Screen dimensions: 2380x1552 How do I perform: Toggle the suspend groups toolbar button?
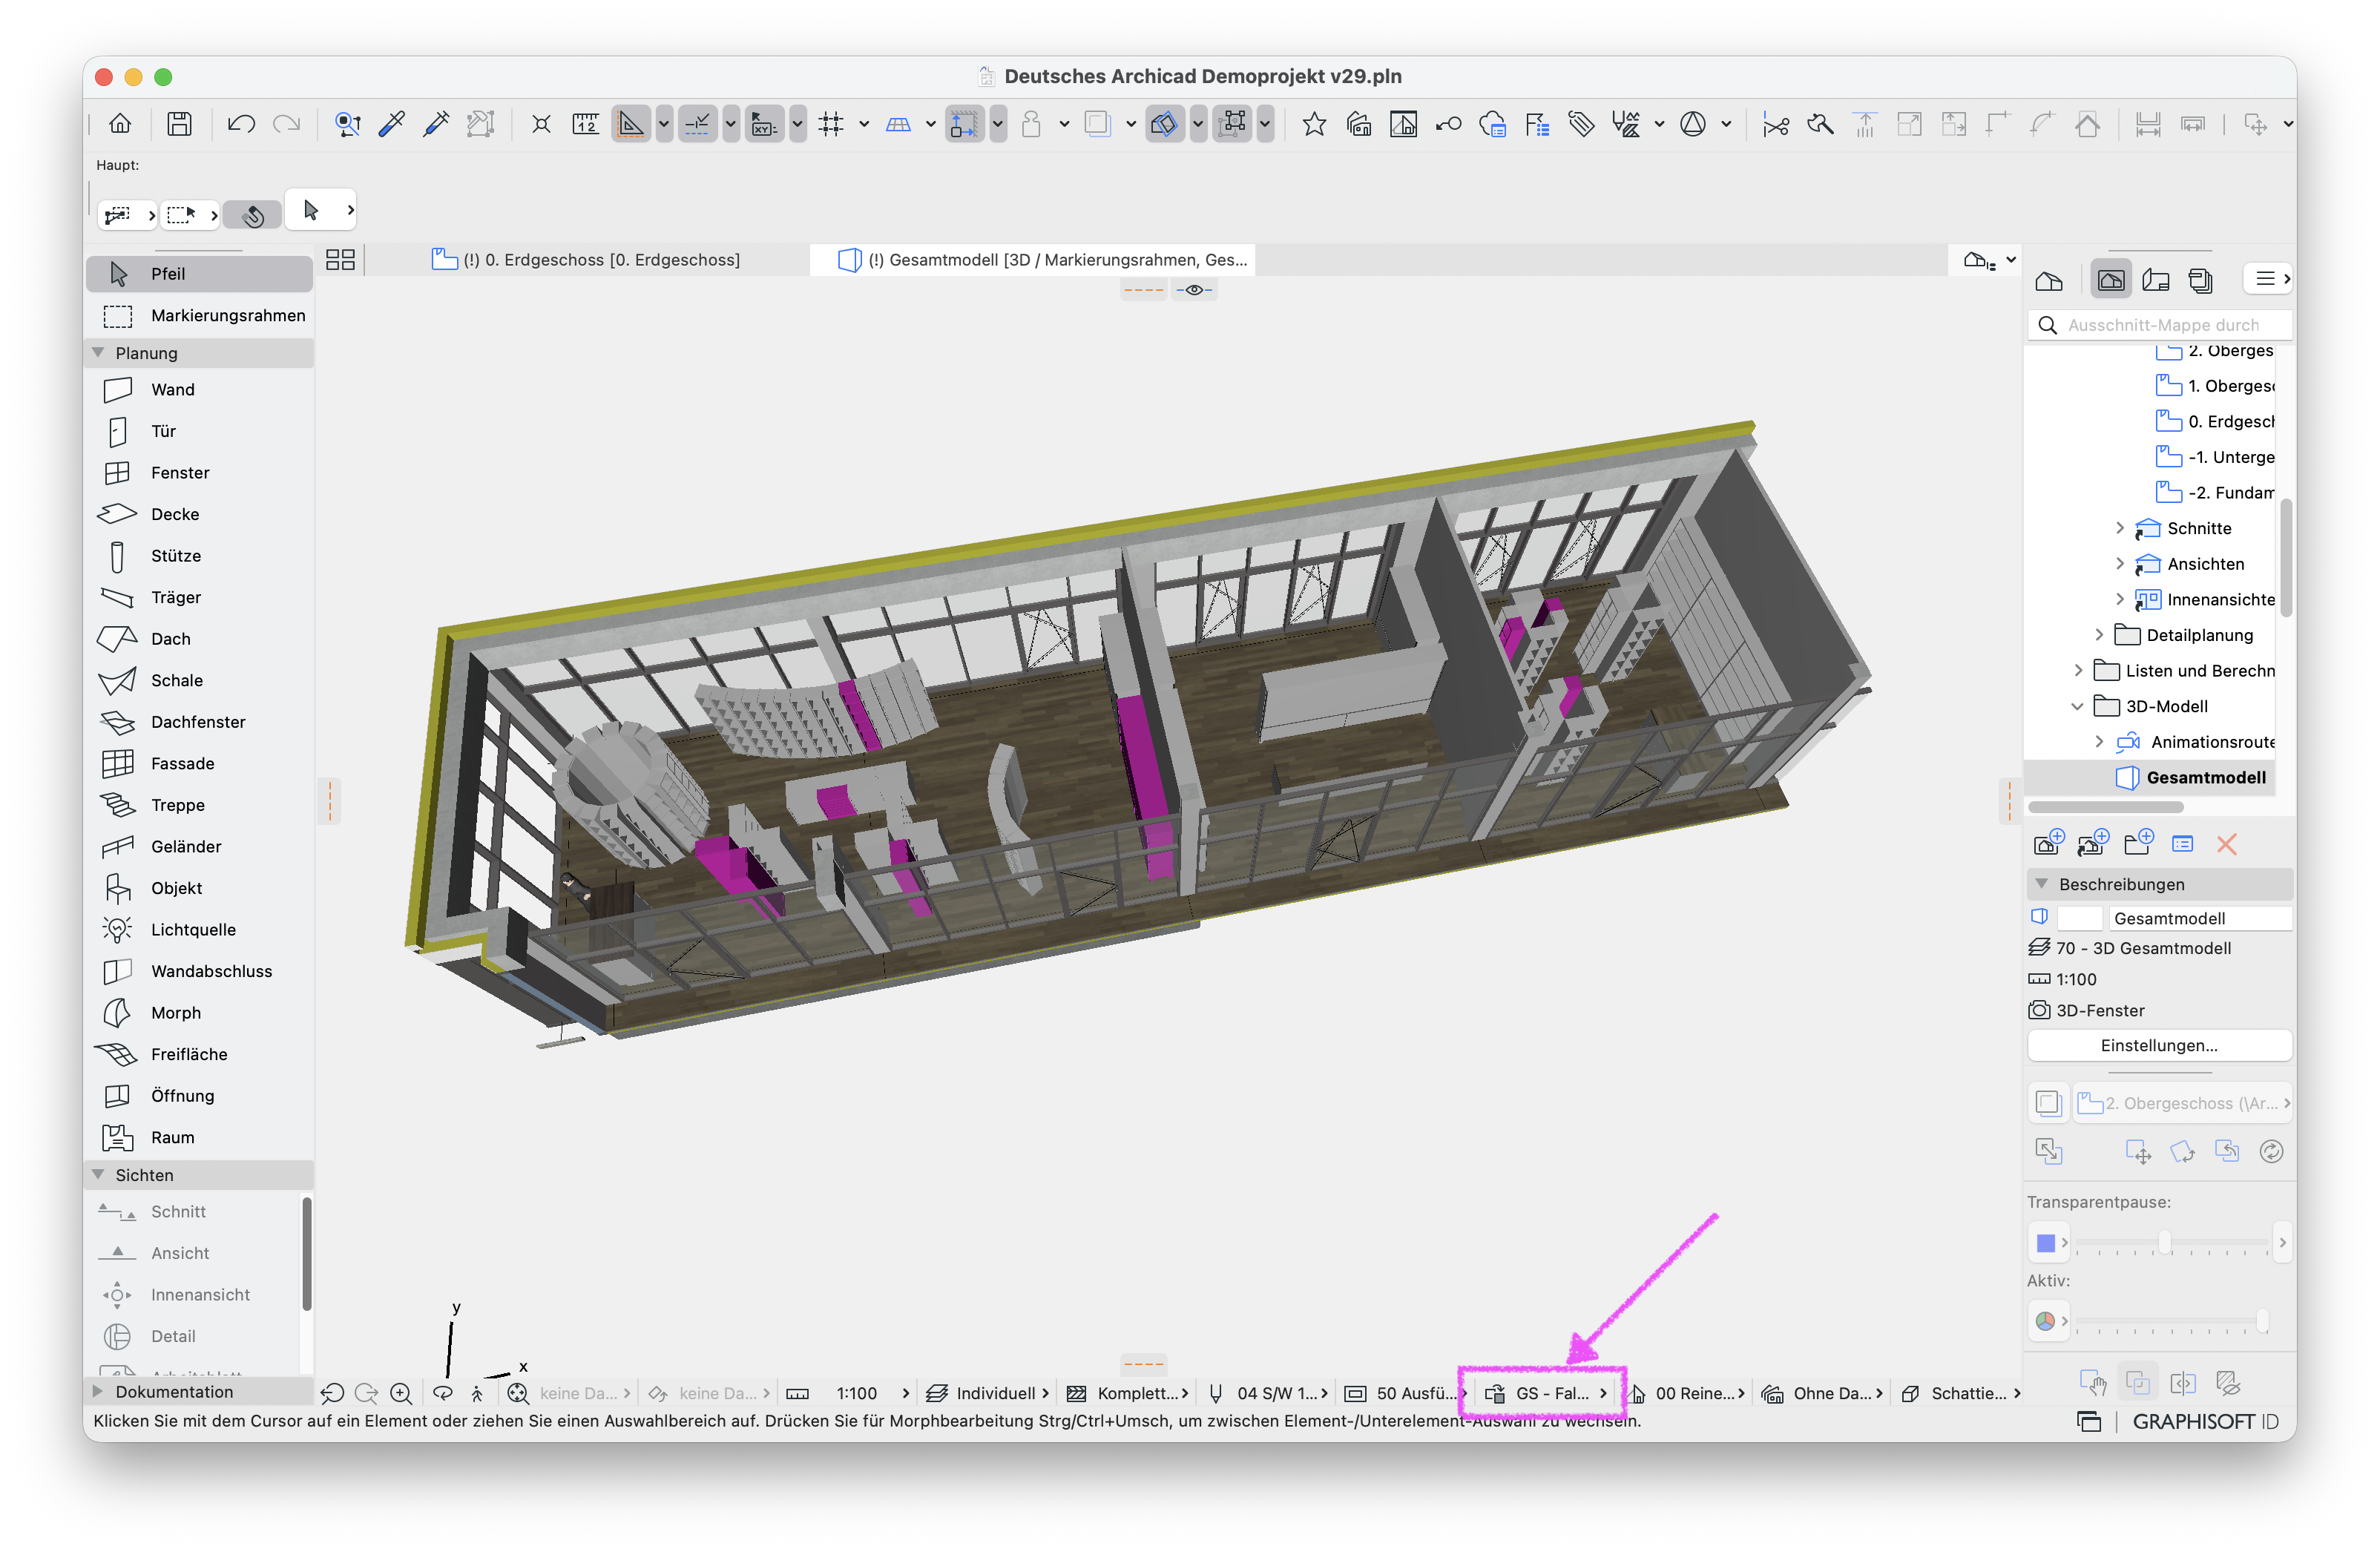point(1234,124)
